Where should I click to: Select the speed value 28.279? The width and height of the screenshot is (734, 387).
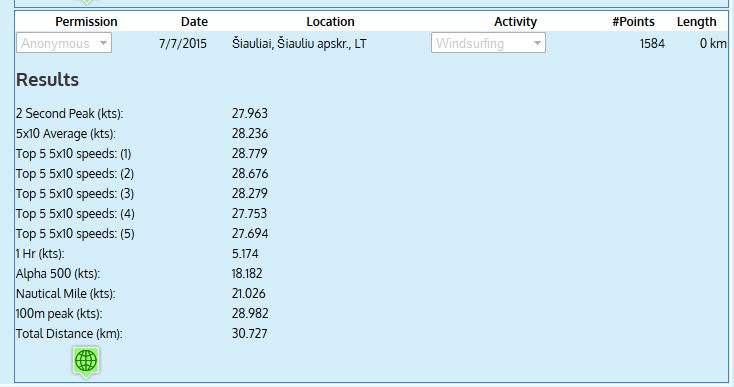point(250,193)
